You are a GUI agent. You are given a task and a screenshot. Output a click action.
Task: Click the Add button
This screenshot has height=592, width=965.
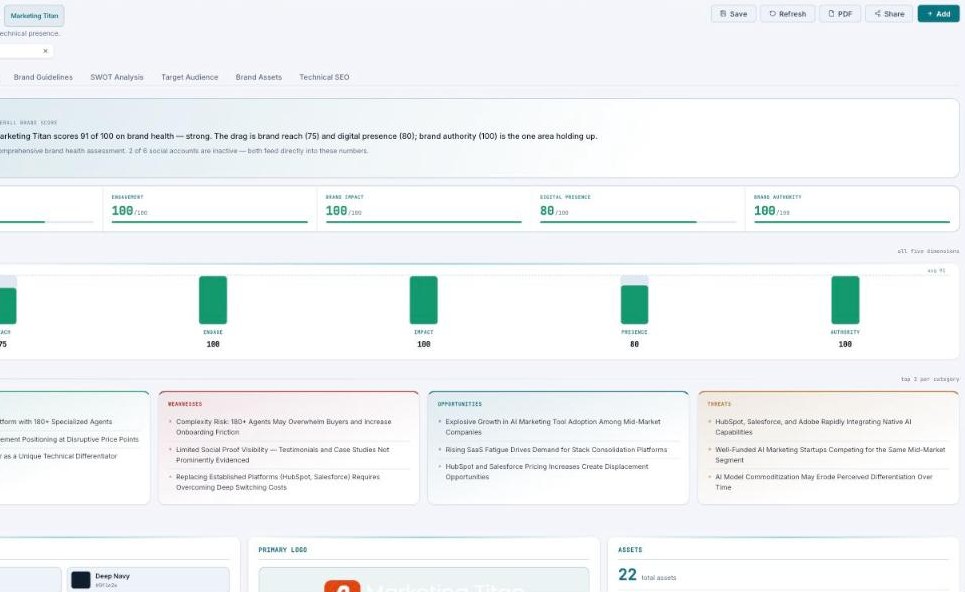coord(938,14)
